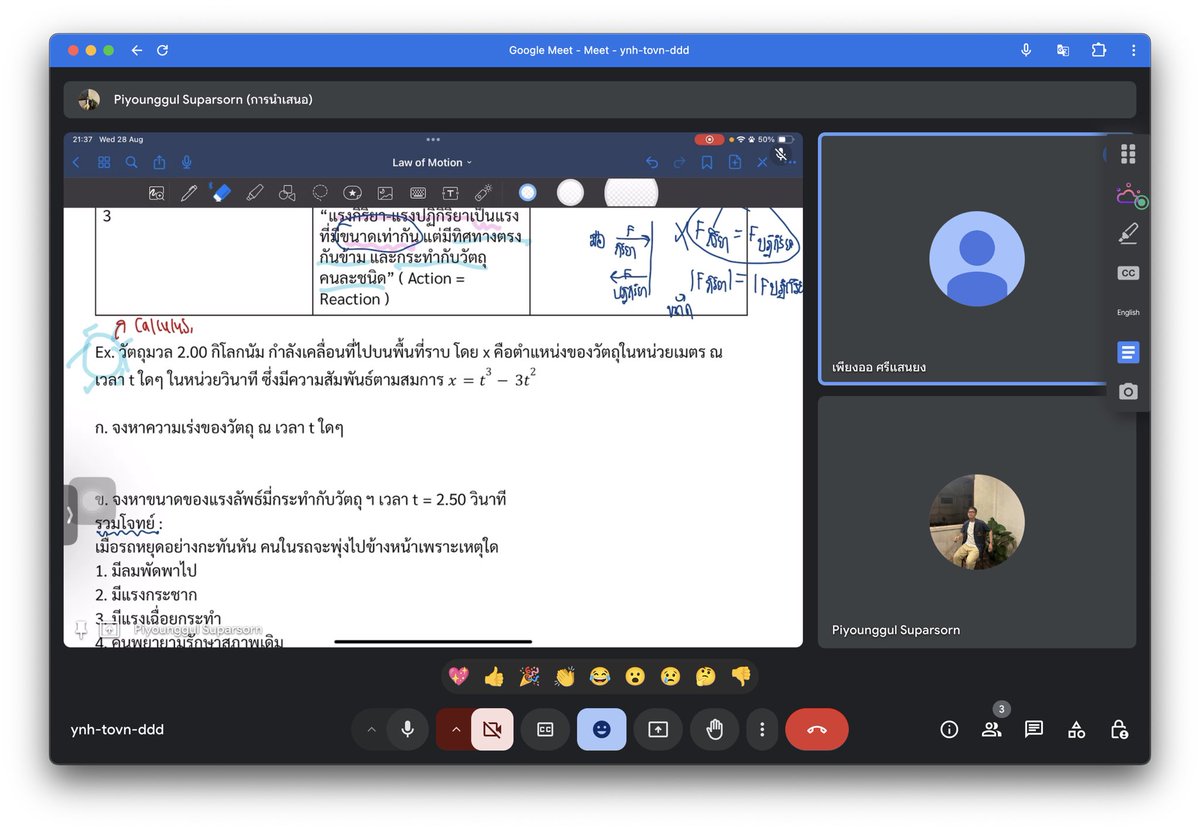Choose the medium white circle size

click(x=570, y=193)
